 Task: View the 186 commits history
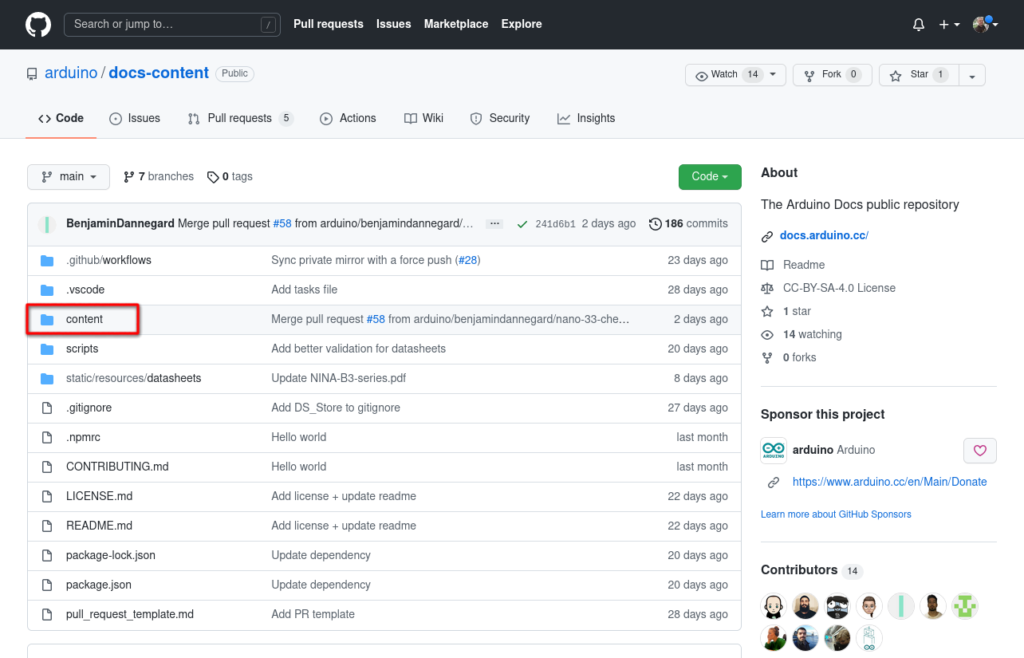tap(688, 224)
